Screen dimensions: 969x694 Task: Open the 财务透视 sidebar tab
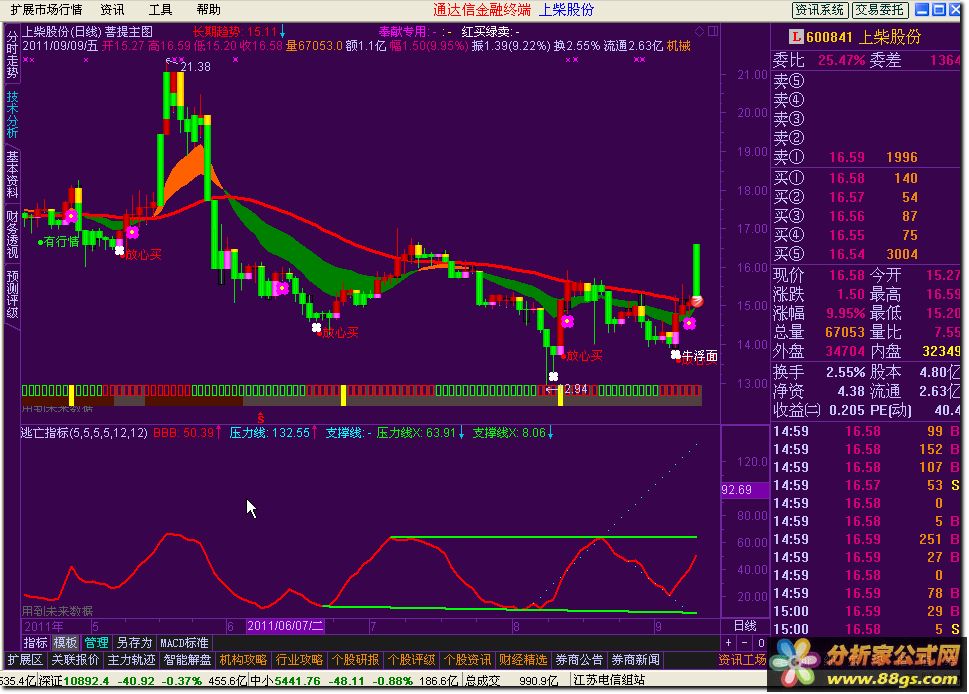point(12,234)
